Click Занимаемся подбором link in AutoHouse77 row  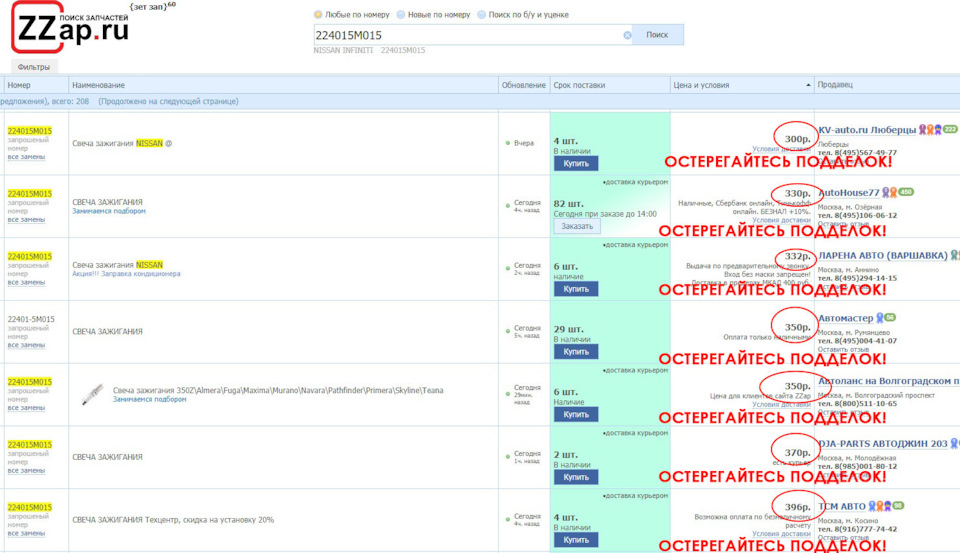click(109, 211)
